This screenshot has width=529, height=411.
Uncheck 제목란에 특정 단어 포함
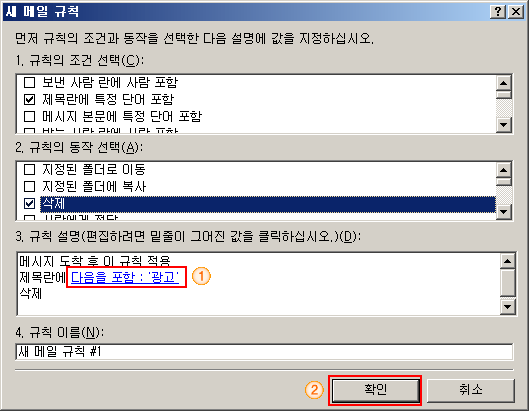30,100
